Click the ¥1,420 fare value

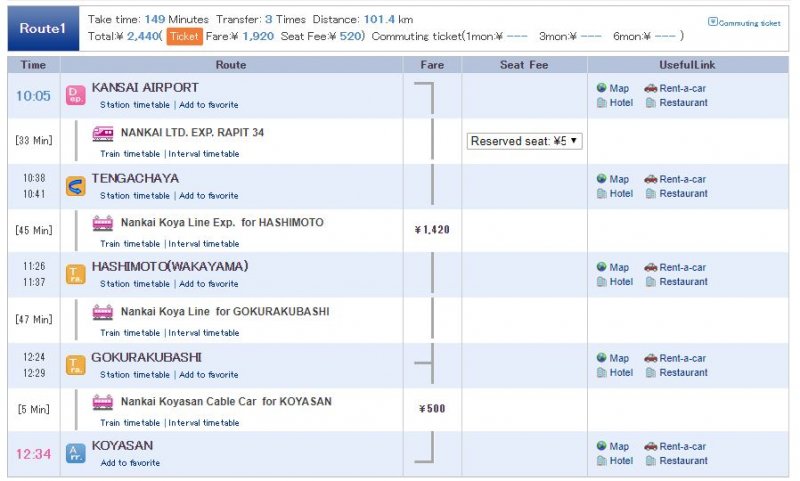[432, 230]
